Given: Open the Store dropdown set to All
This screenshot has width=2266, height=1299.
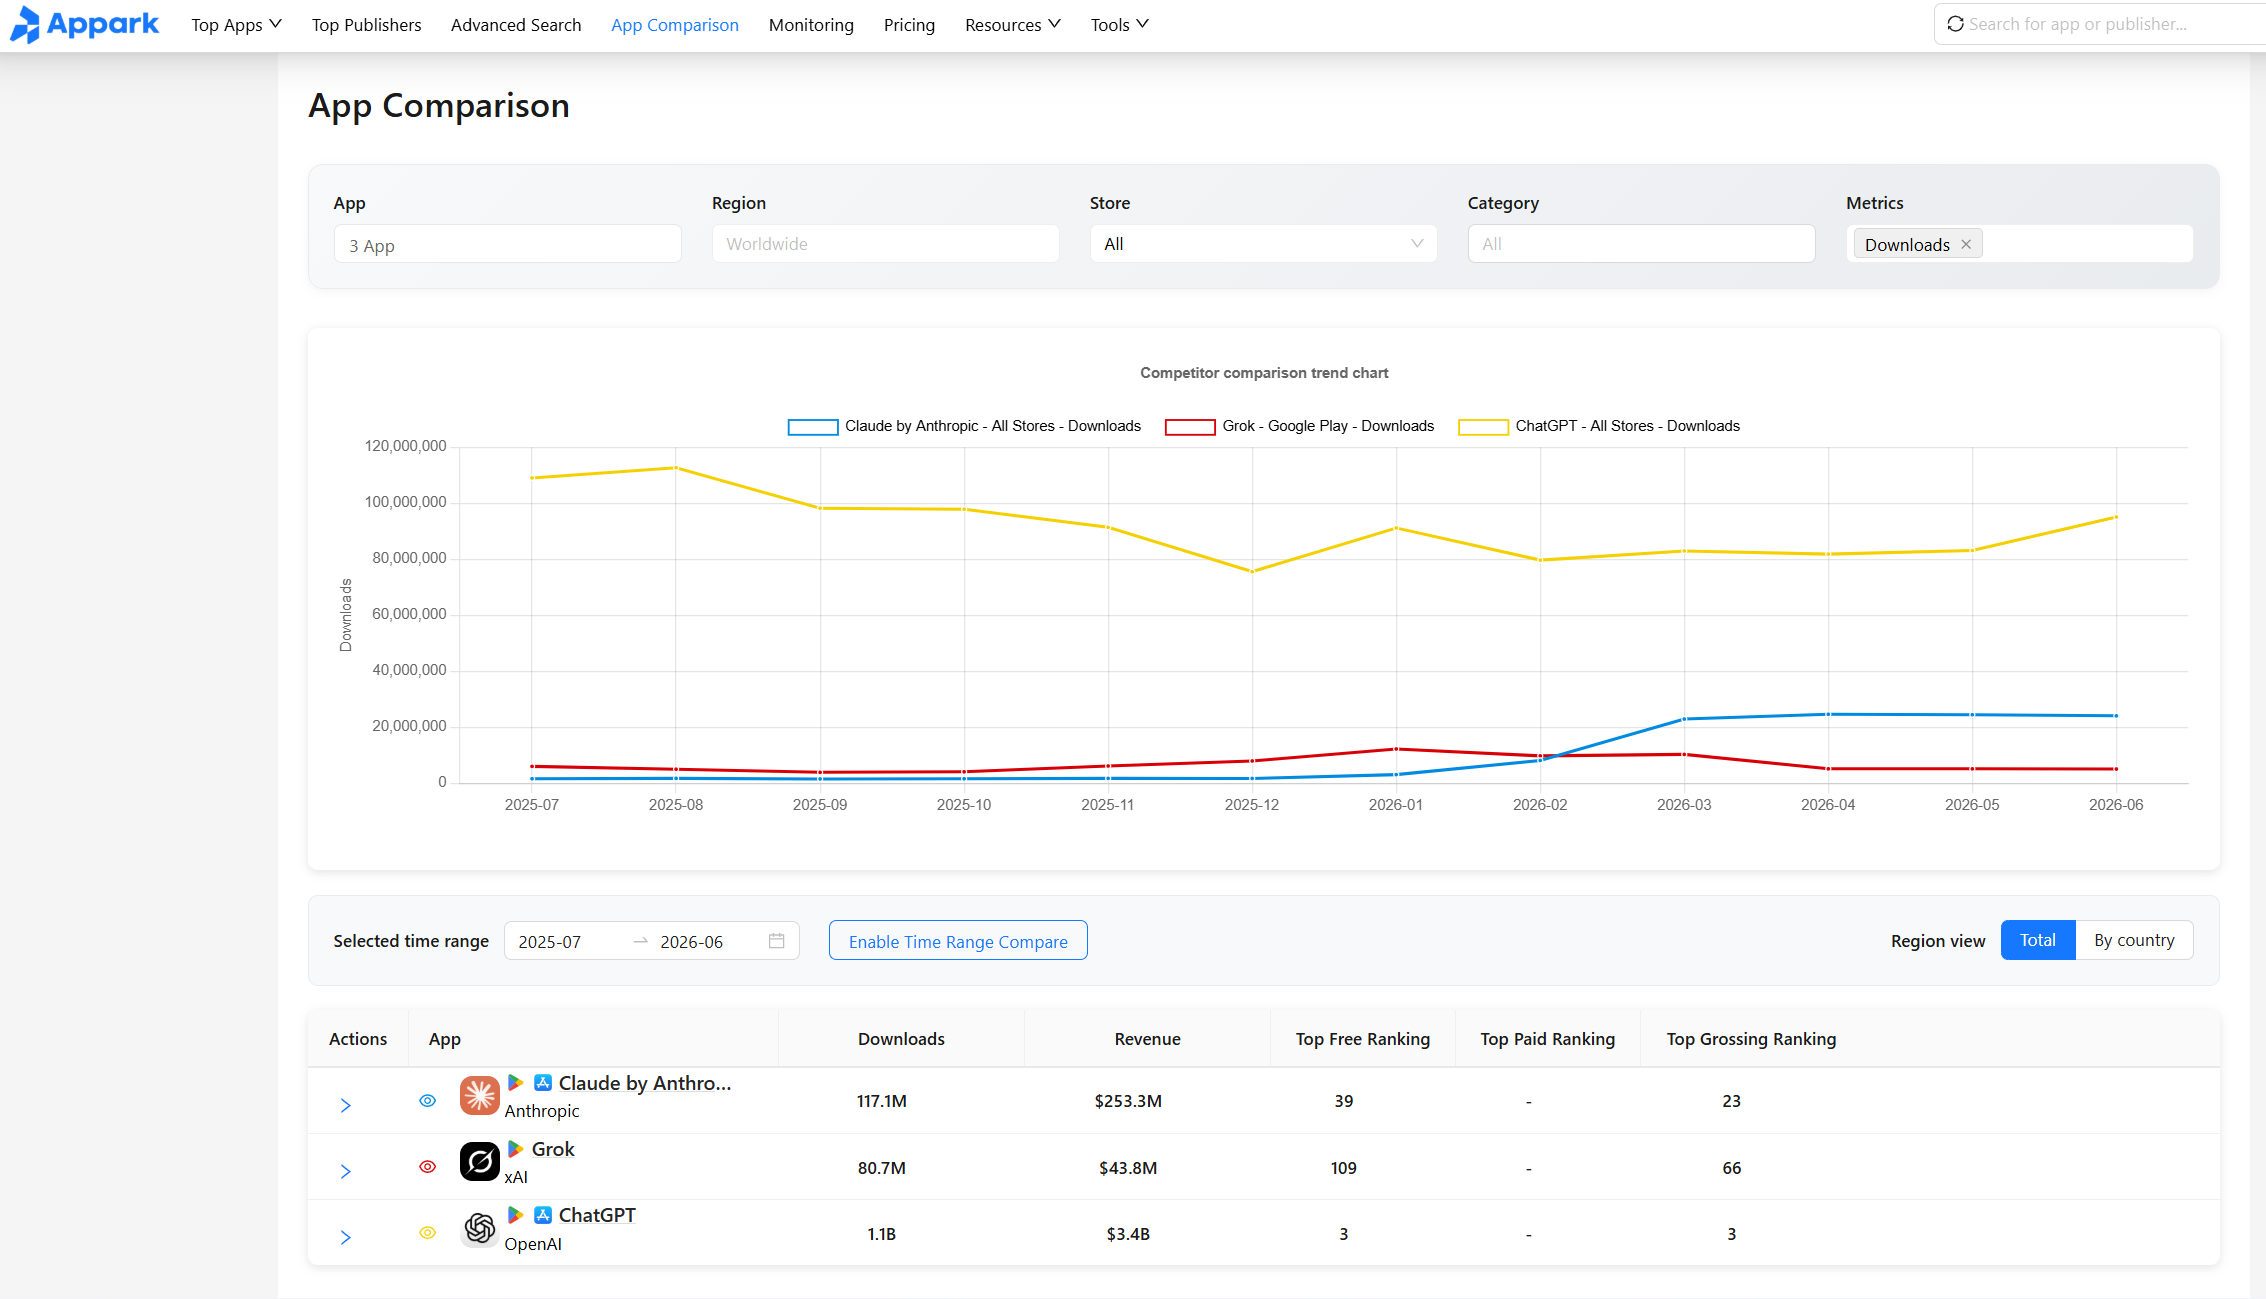Looking at the screenshot, I should click(x=1263, y=244).
